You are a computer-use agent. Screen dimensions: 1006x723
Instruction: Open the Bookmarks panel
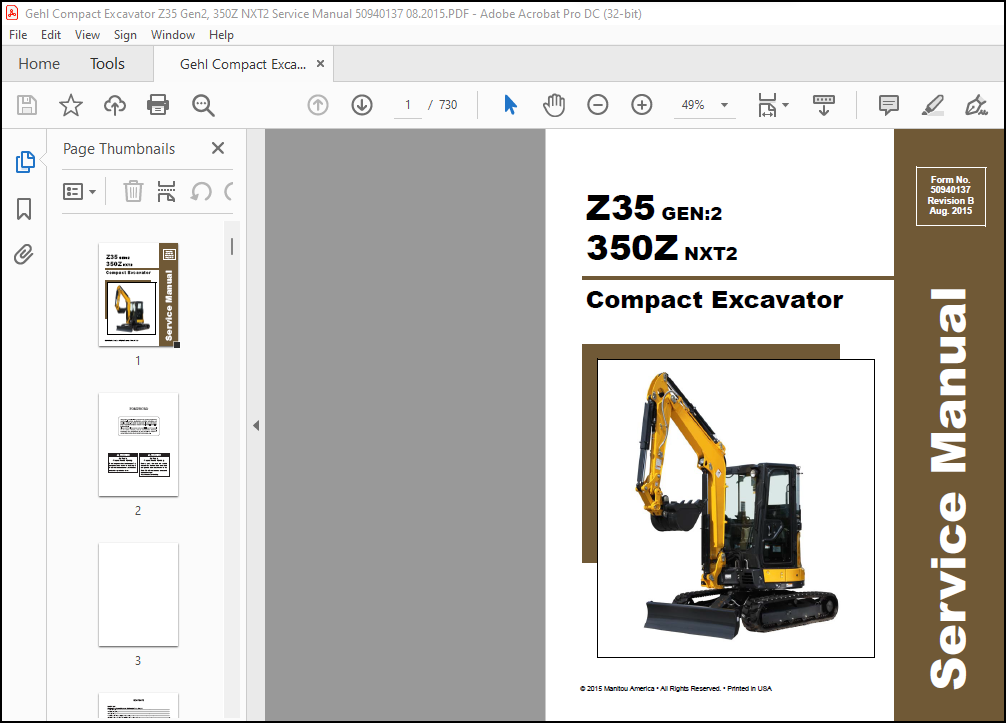tap(24, 208)
